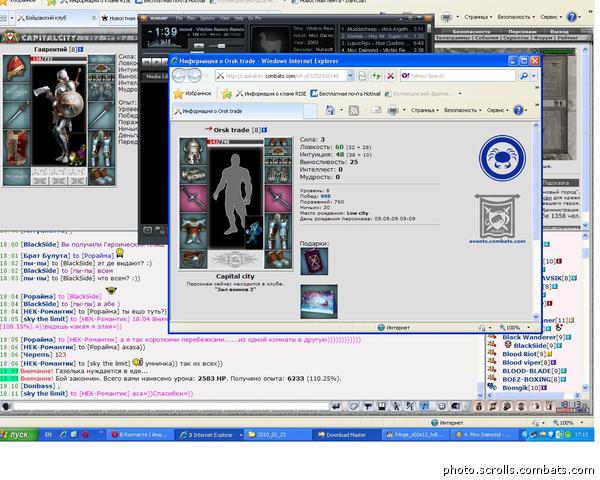Open the passport gift thumbnail under Подарки
Image resolution: width=600 pixels, height=480 pixels.
314,261
